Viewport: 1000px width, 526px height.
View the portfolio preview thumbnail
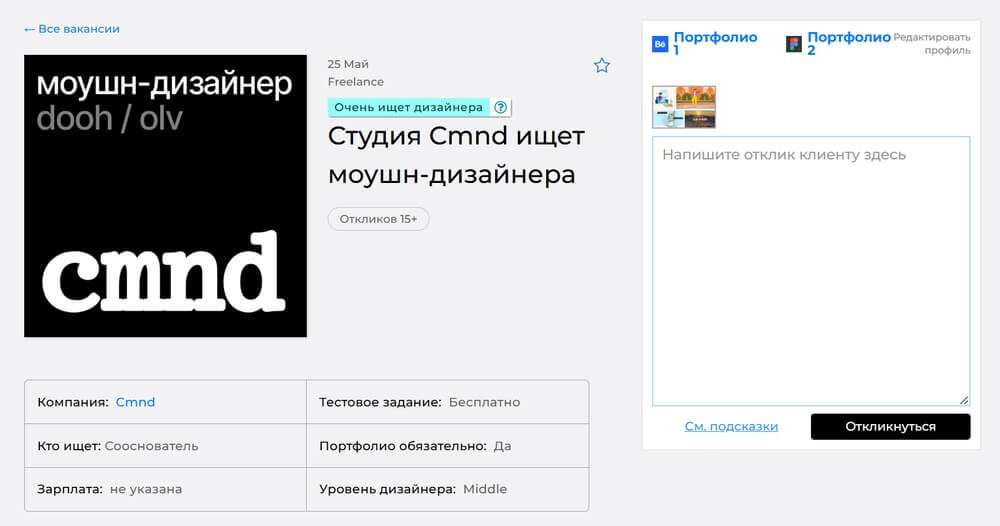(684, 107)
